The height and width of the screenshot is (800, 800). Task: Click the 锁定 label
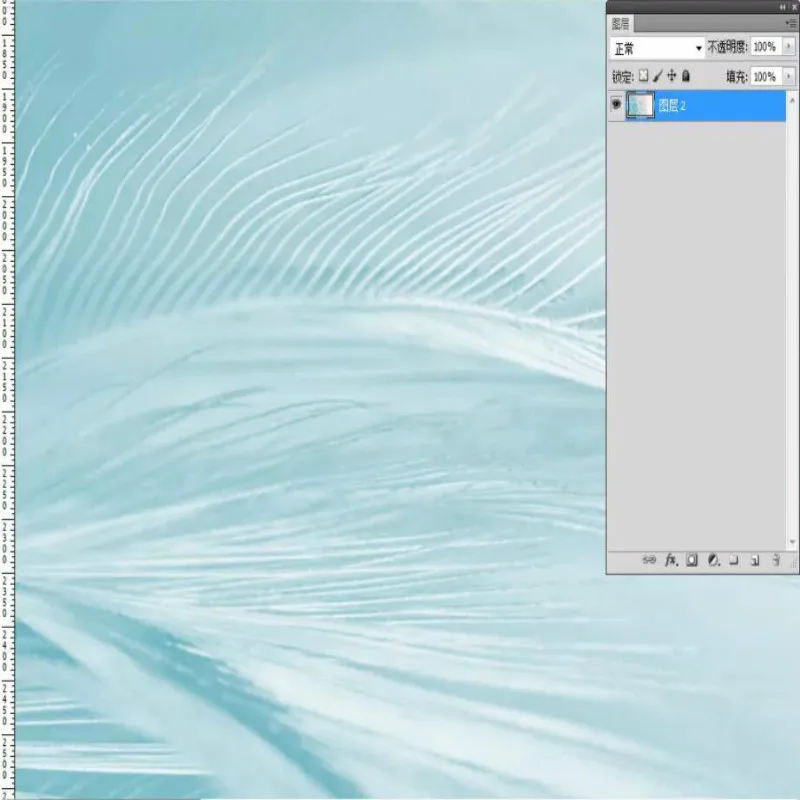click(x=622, y=77)
